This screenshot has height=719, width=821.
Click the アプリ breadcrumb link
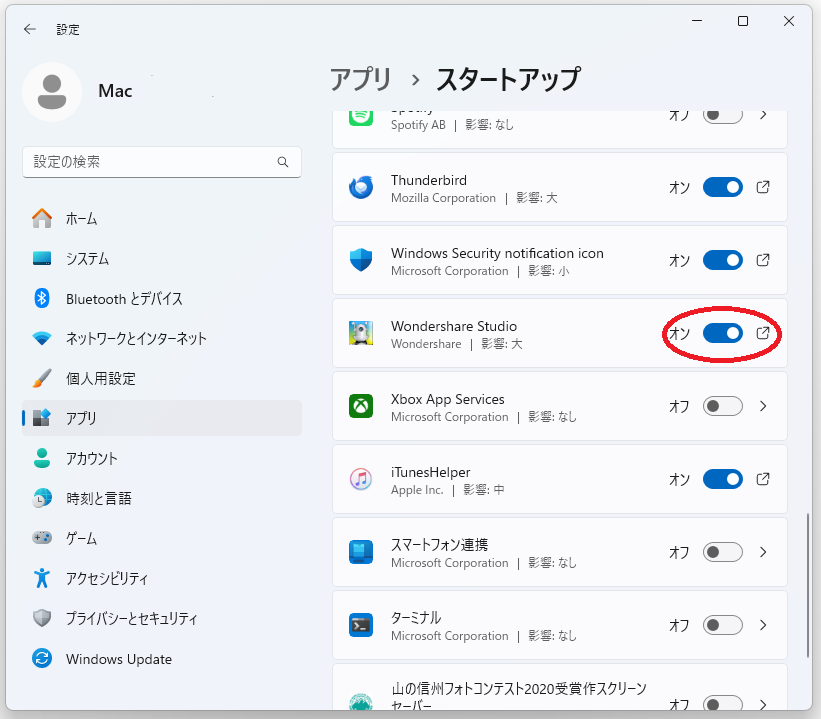click(361, 80)
